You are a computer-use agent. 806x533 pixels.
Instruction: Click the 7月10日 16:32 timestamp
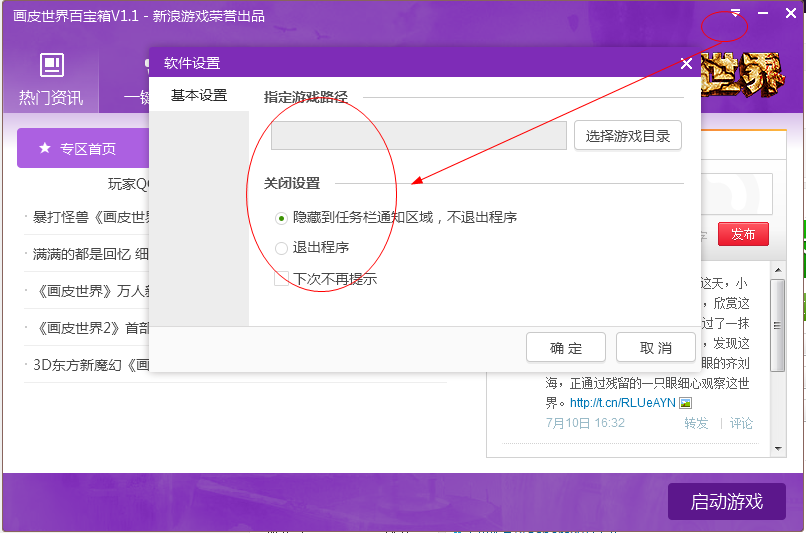[585, 423]
